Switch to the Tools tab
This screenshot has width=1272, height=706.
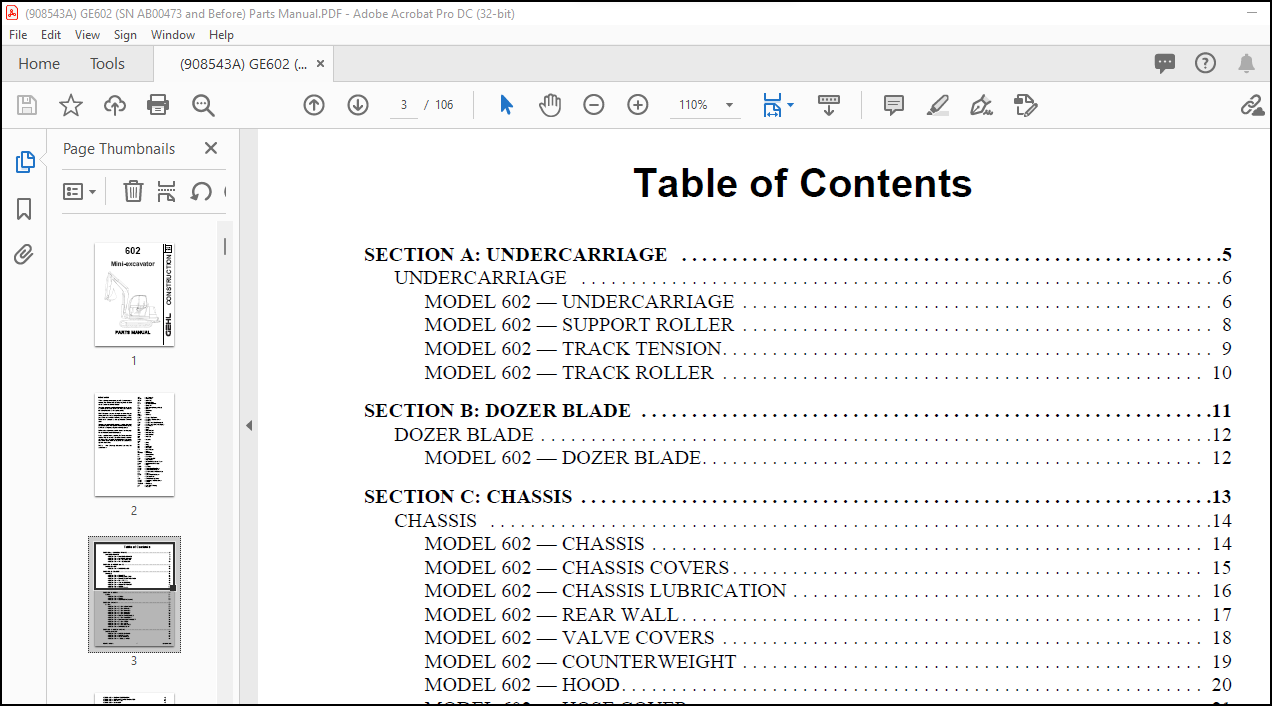click(x=107, y=64)
